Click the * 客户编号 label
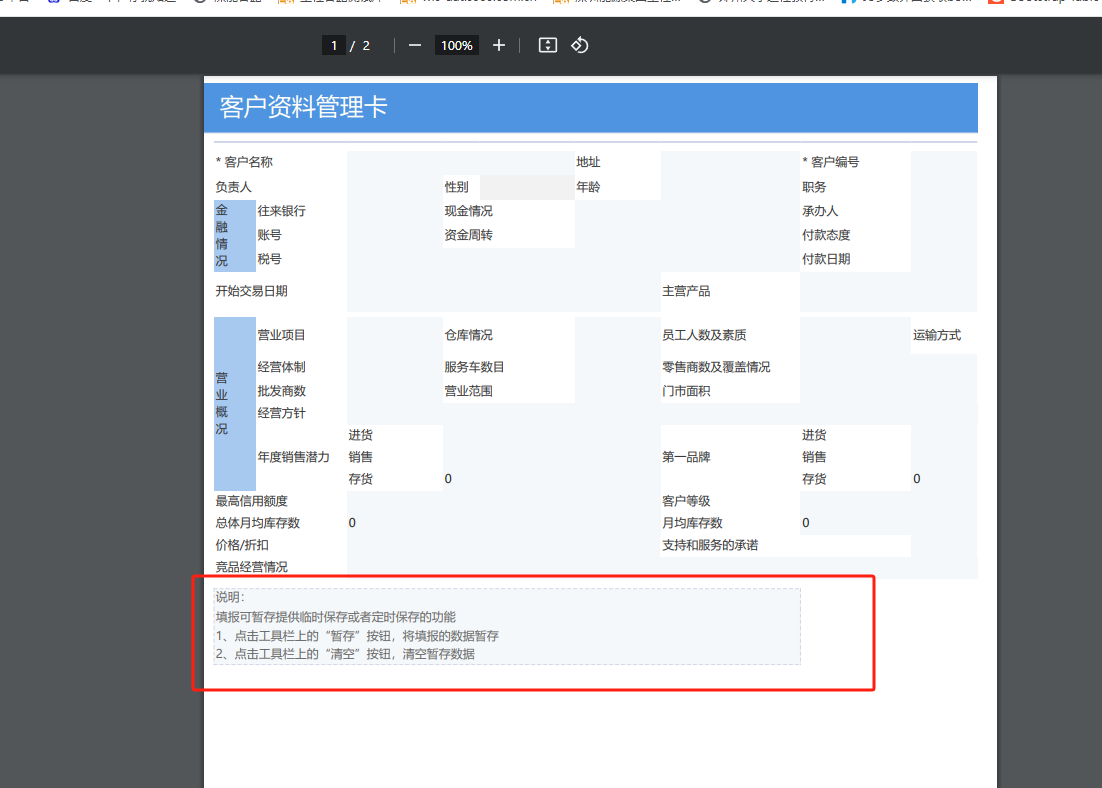 [x=831, y=162]
